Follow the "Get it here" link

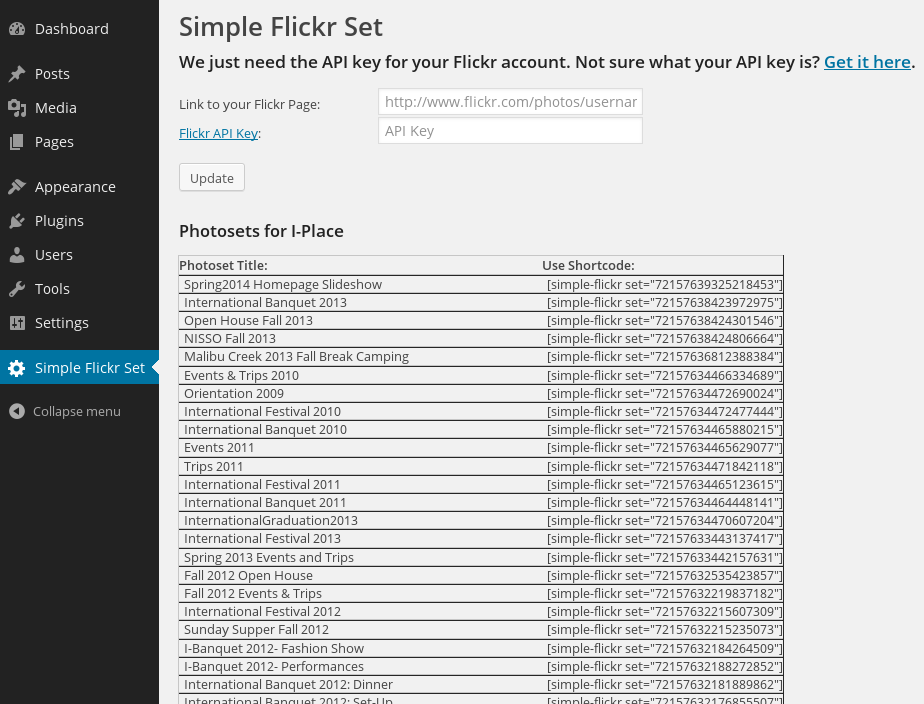(x=867, y=62)
